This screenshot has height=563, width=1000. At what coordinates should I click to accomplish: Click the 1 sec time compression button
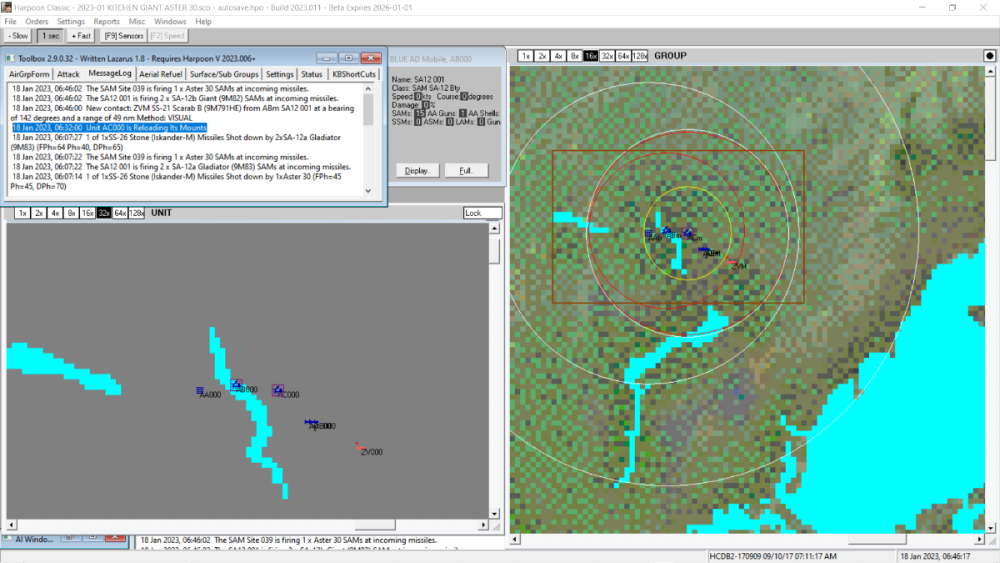click(50, 36)
